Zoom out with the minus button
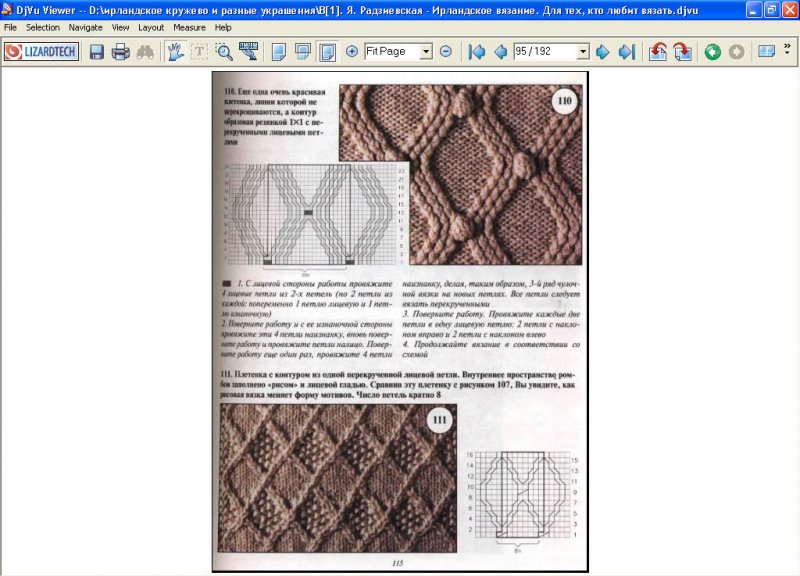 tap(445, 51)
